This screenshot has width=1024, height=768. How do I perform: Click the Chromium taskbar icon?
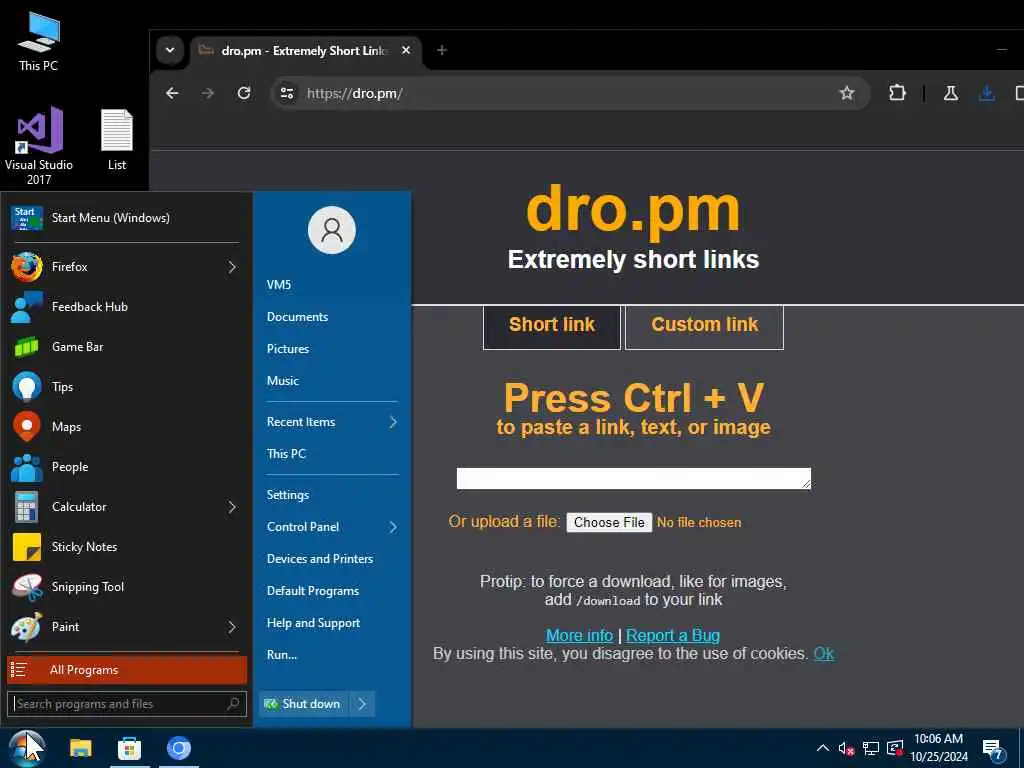click(x=178, y=748)
